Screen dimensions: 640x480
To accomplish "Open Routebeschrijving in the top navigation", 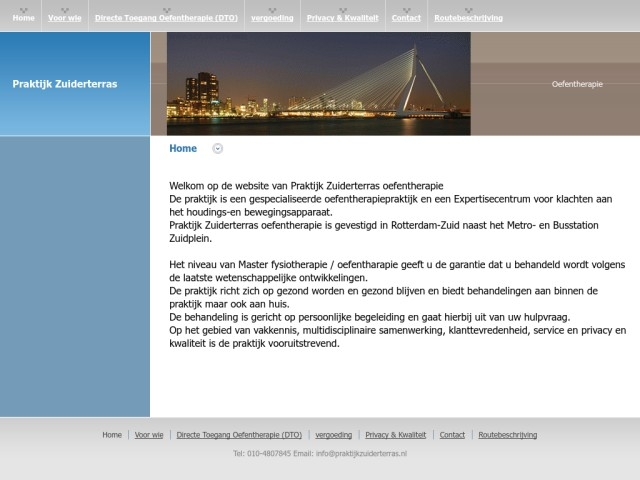I will [x=468, y=18].
